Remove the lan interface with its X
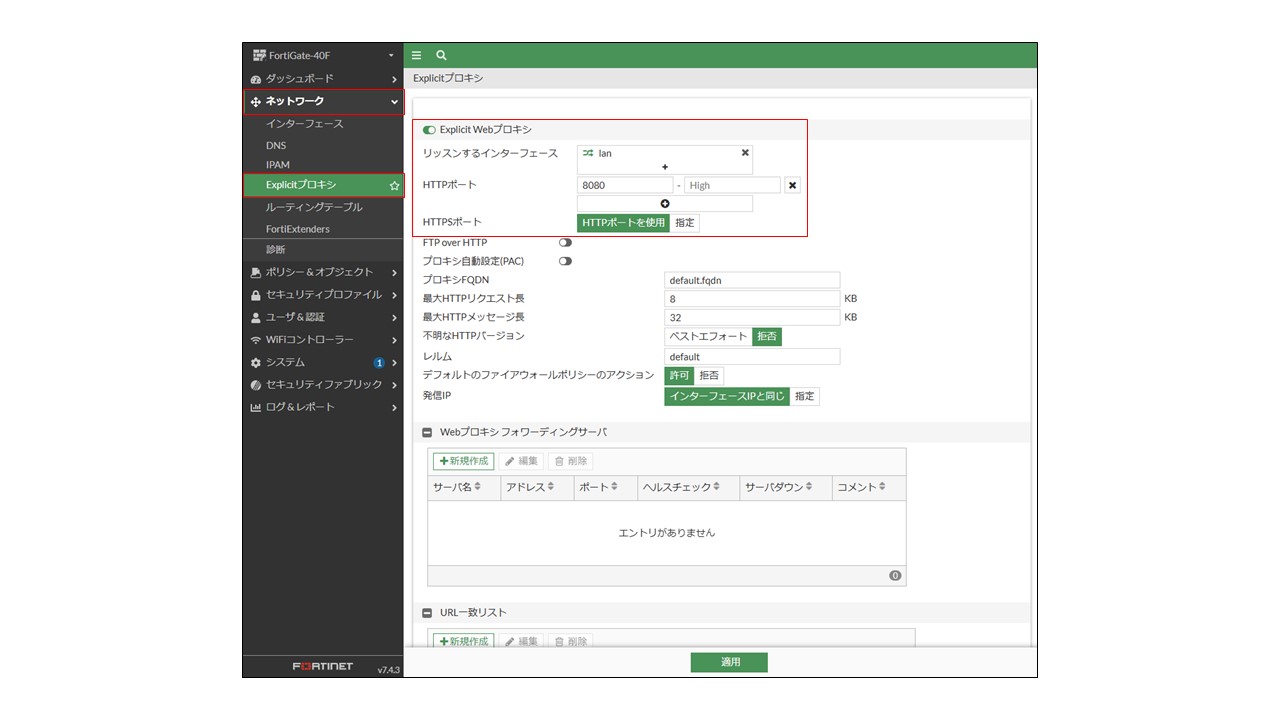Image resolution: width=1280 pixels, height=720 pixels. [744, 153]
